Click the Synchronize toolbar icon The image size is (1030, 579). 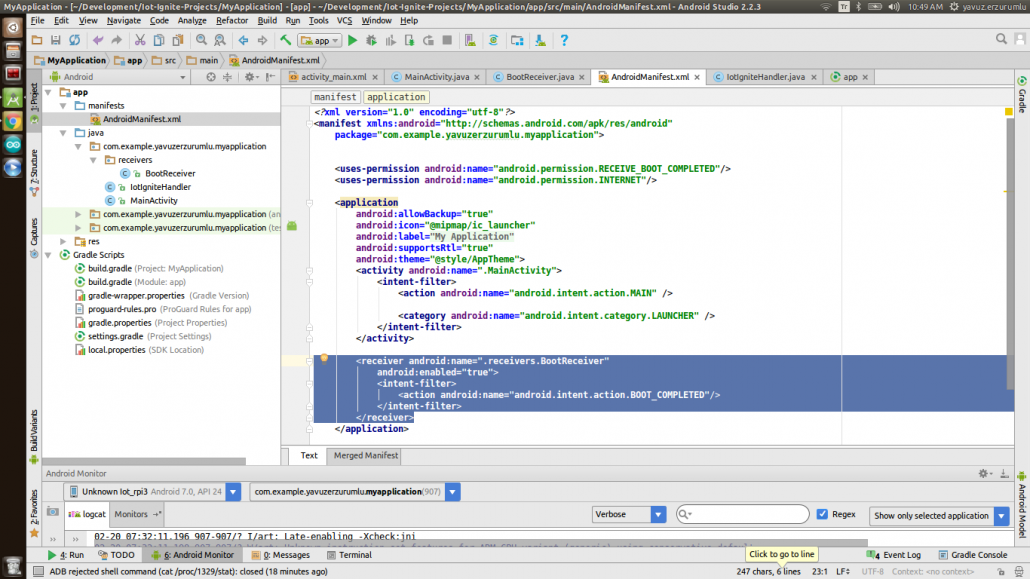(75, 41)
